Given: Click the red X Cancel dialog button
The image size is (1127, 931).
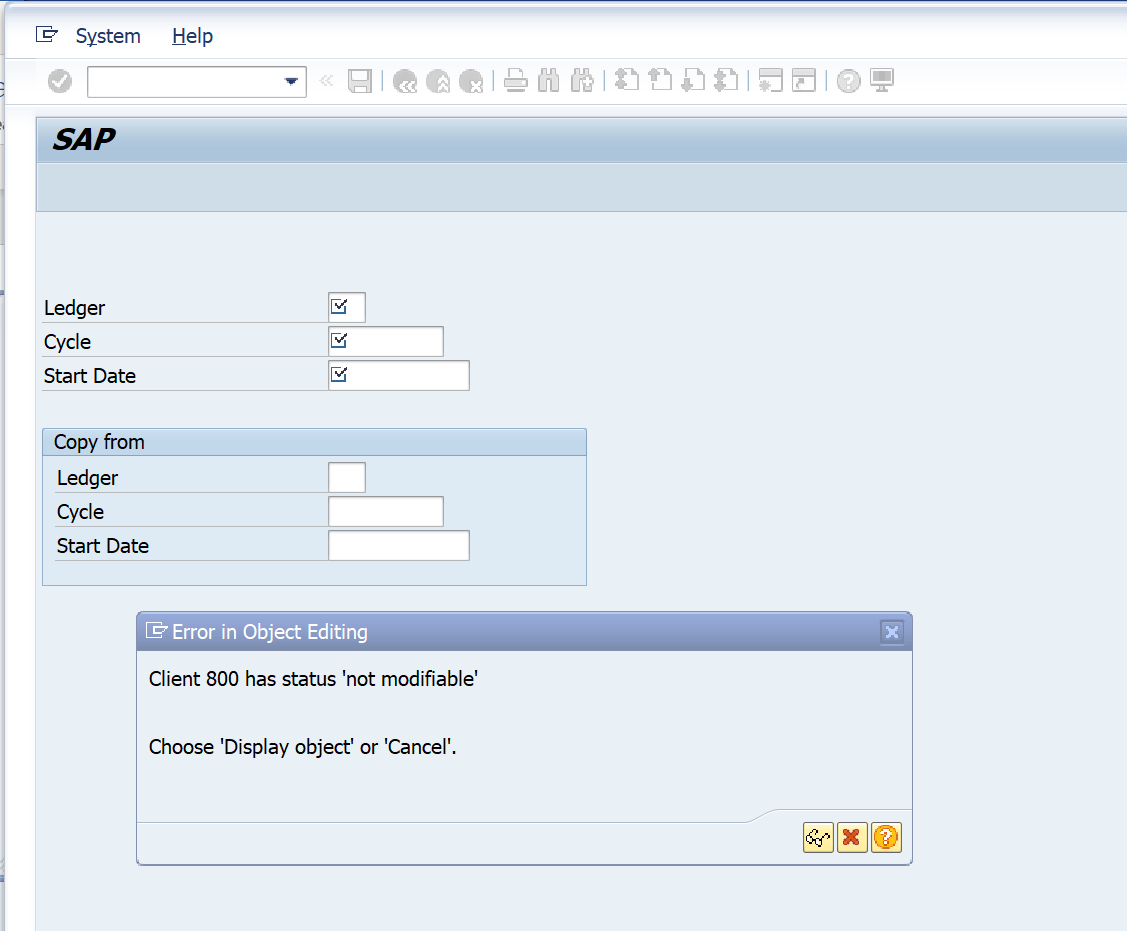Looking at the screenshot, I should click(x=852, y=838).
